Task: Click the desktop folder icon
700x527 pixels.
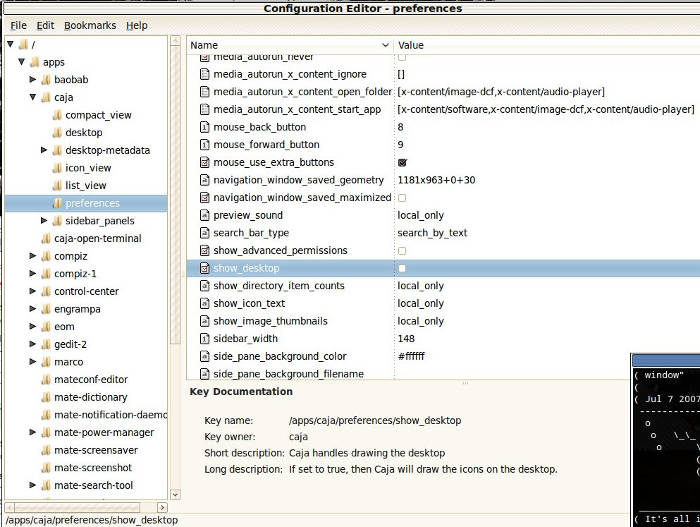Action: 57,133
